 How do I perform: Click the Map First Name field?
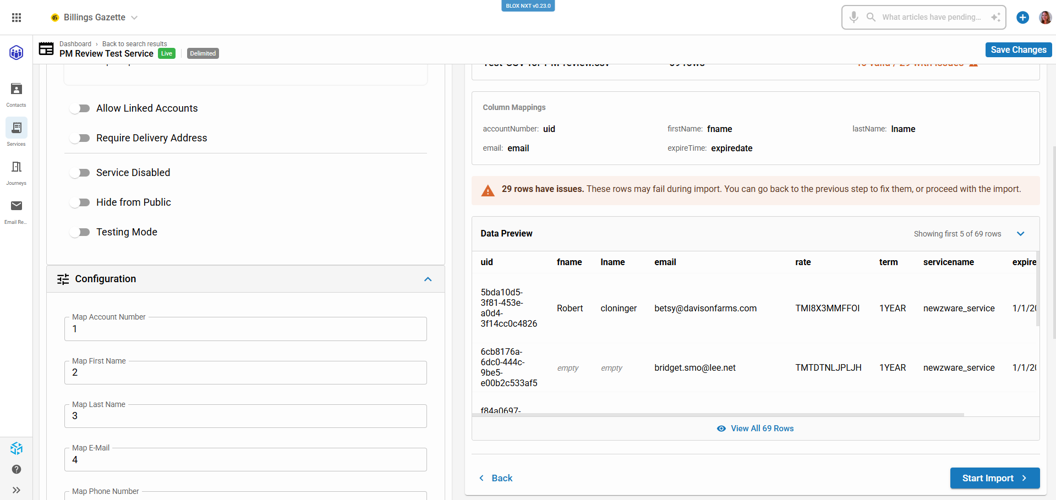click(x=245, y=373)
